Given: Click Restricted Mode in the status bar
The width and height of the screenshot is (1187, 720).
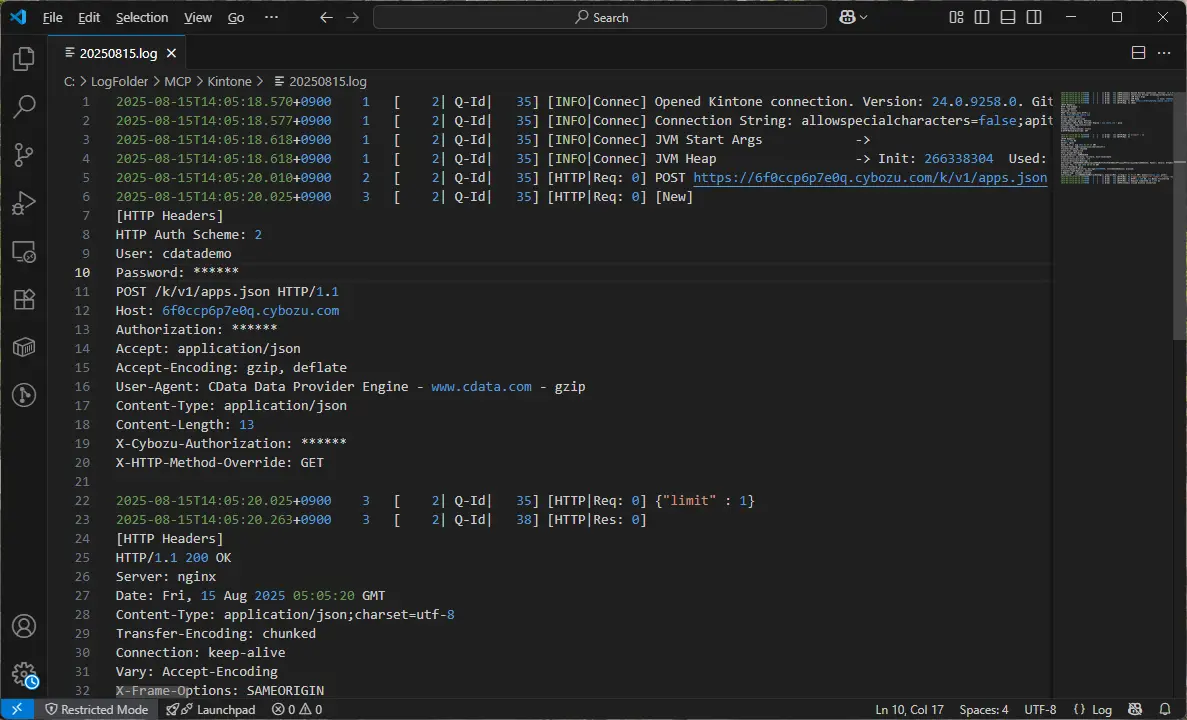Looking at the screenshot, I should pos(97,709).
